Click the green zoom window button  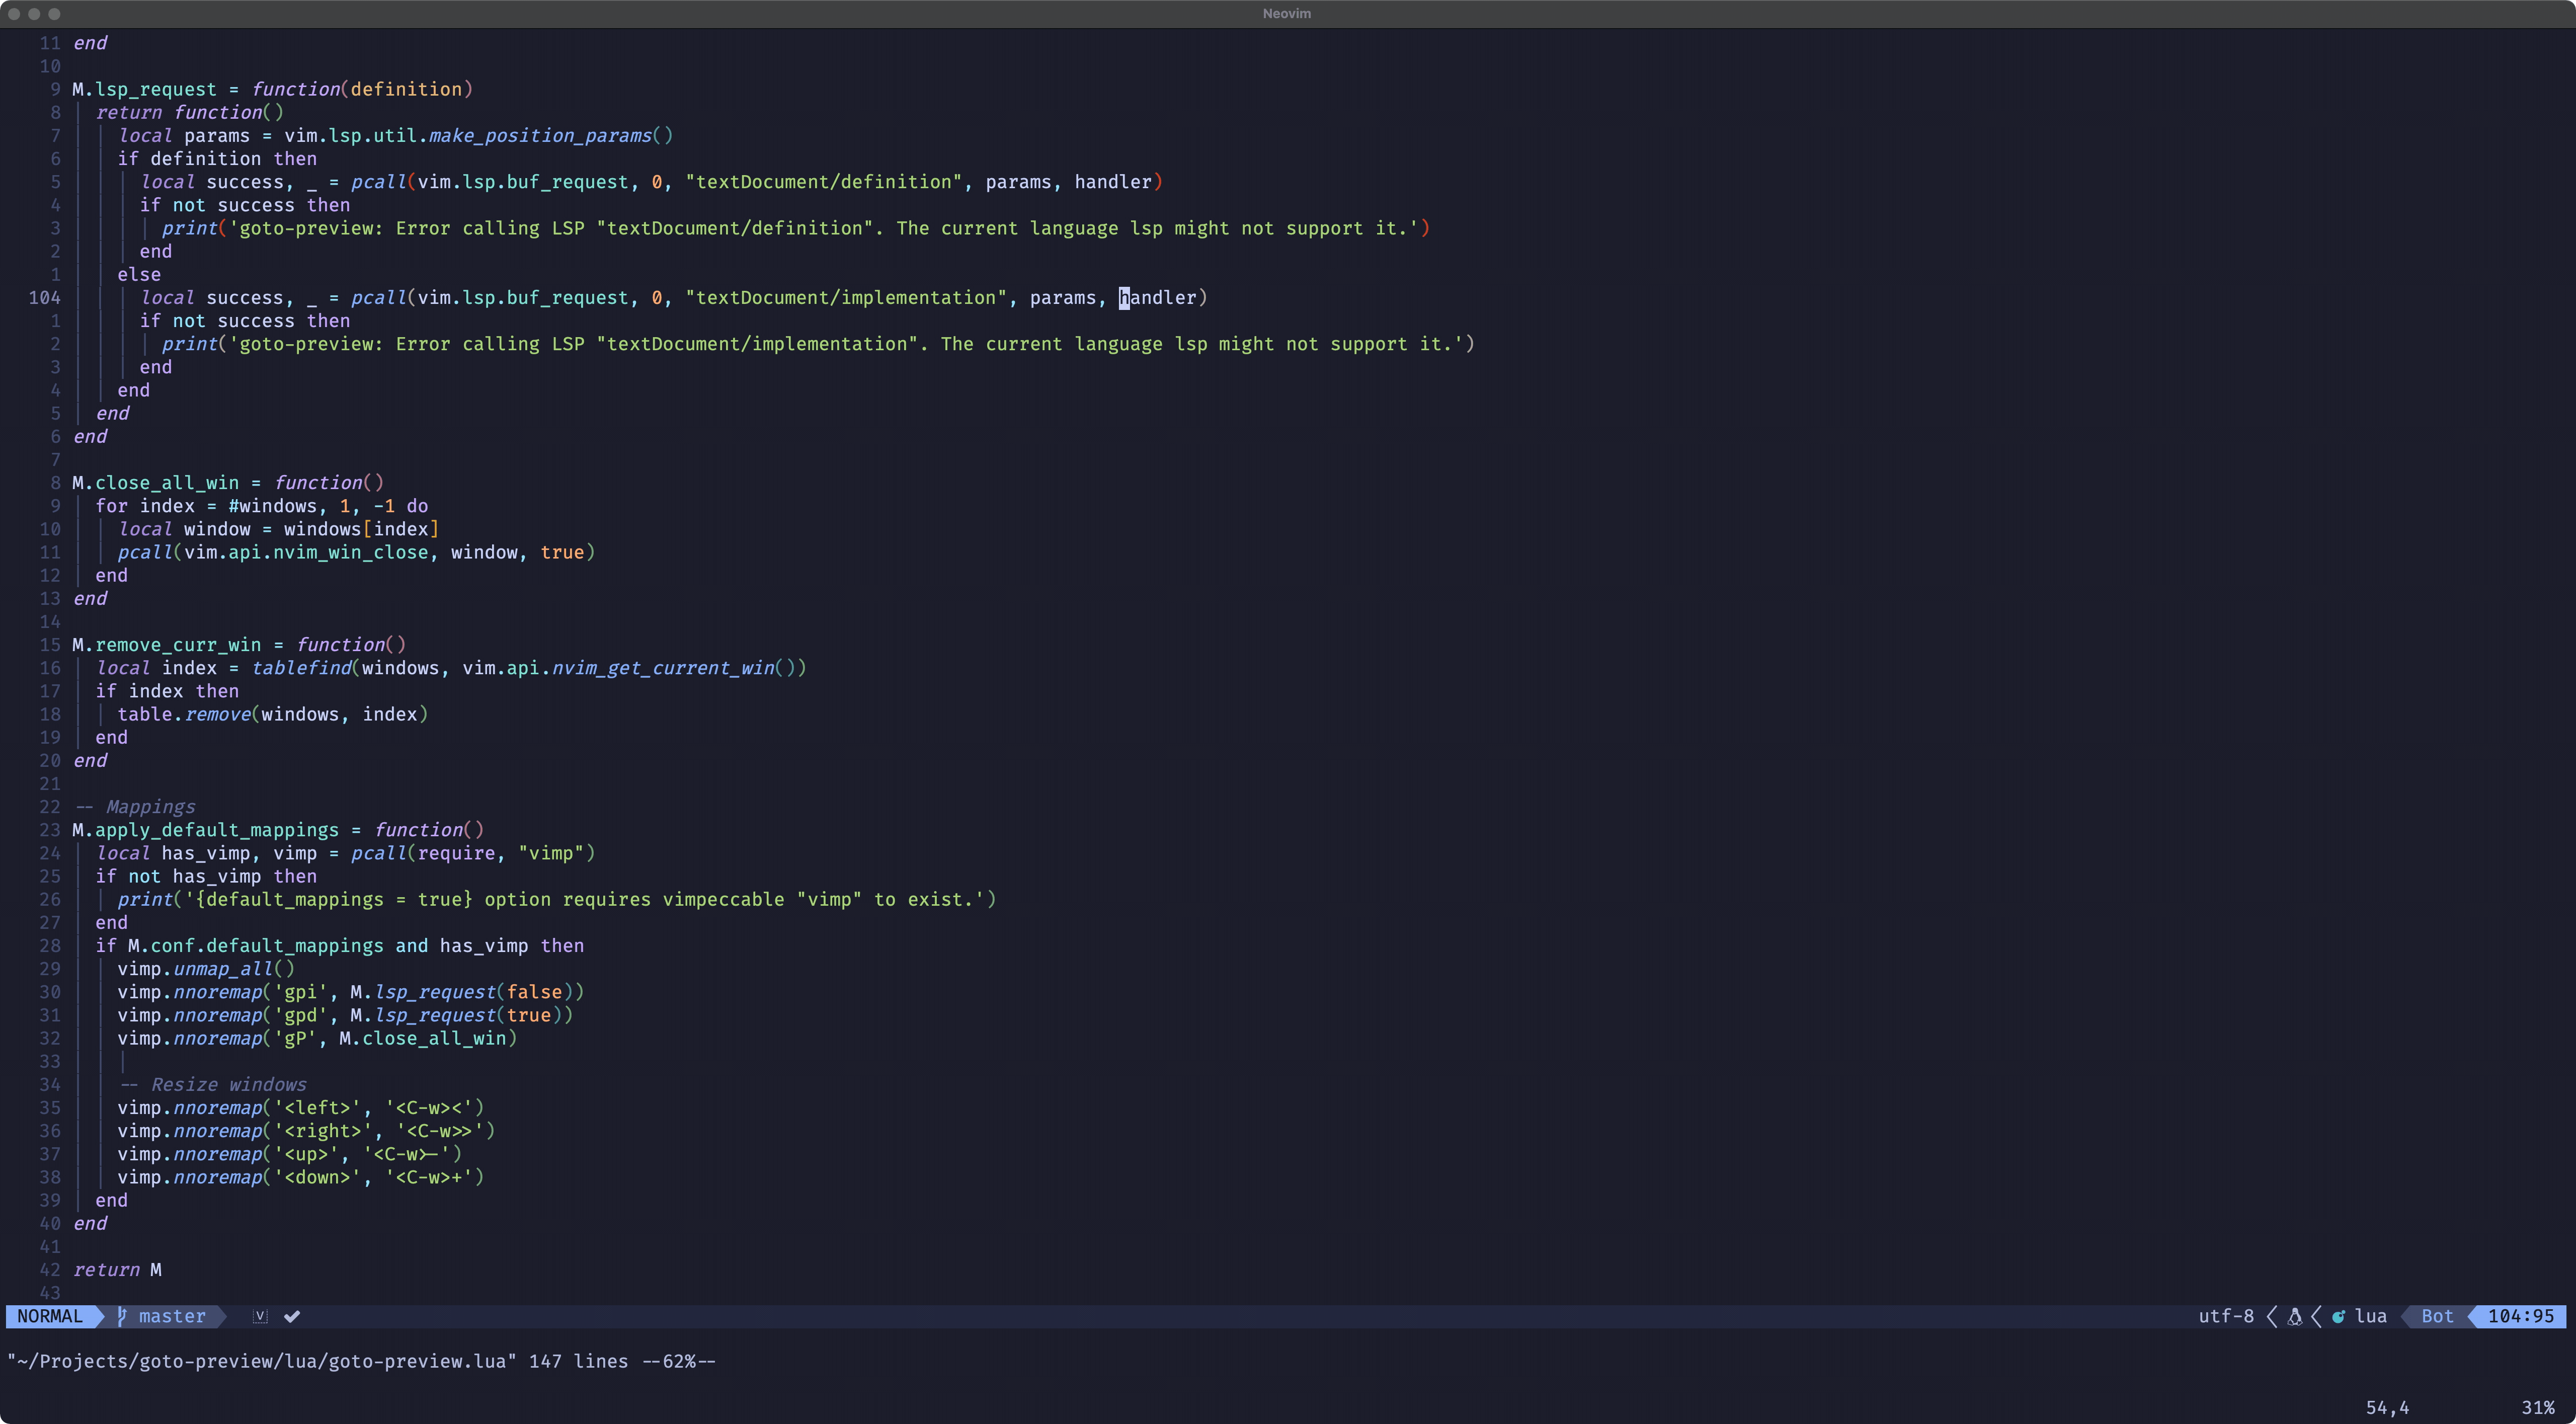click(x=54, y=13)
